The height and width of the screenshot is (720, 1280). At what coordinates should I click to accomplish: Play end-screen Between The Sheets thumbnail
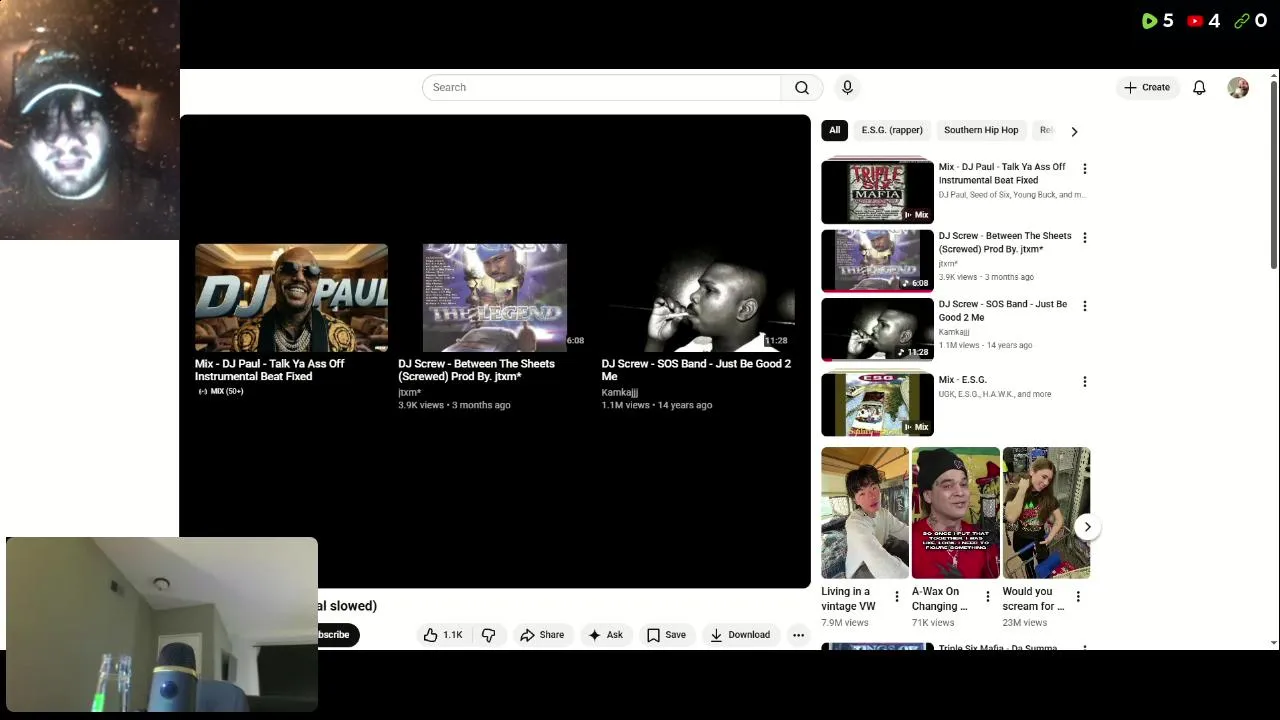pos(494,298)
